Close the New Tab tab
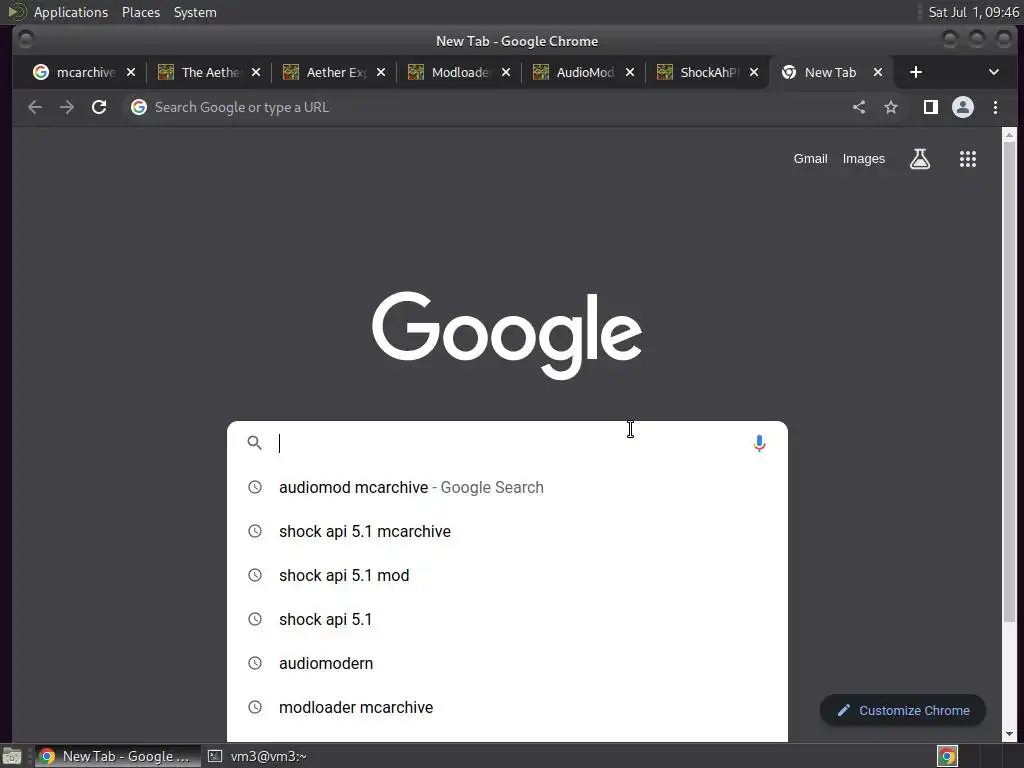This screenshot has width=1024, height=768. (x=878, y=72)
